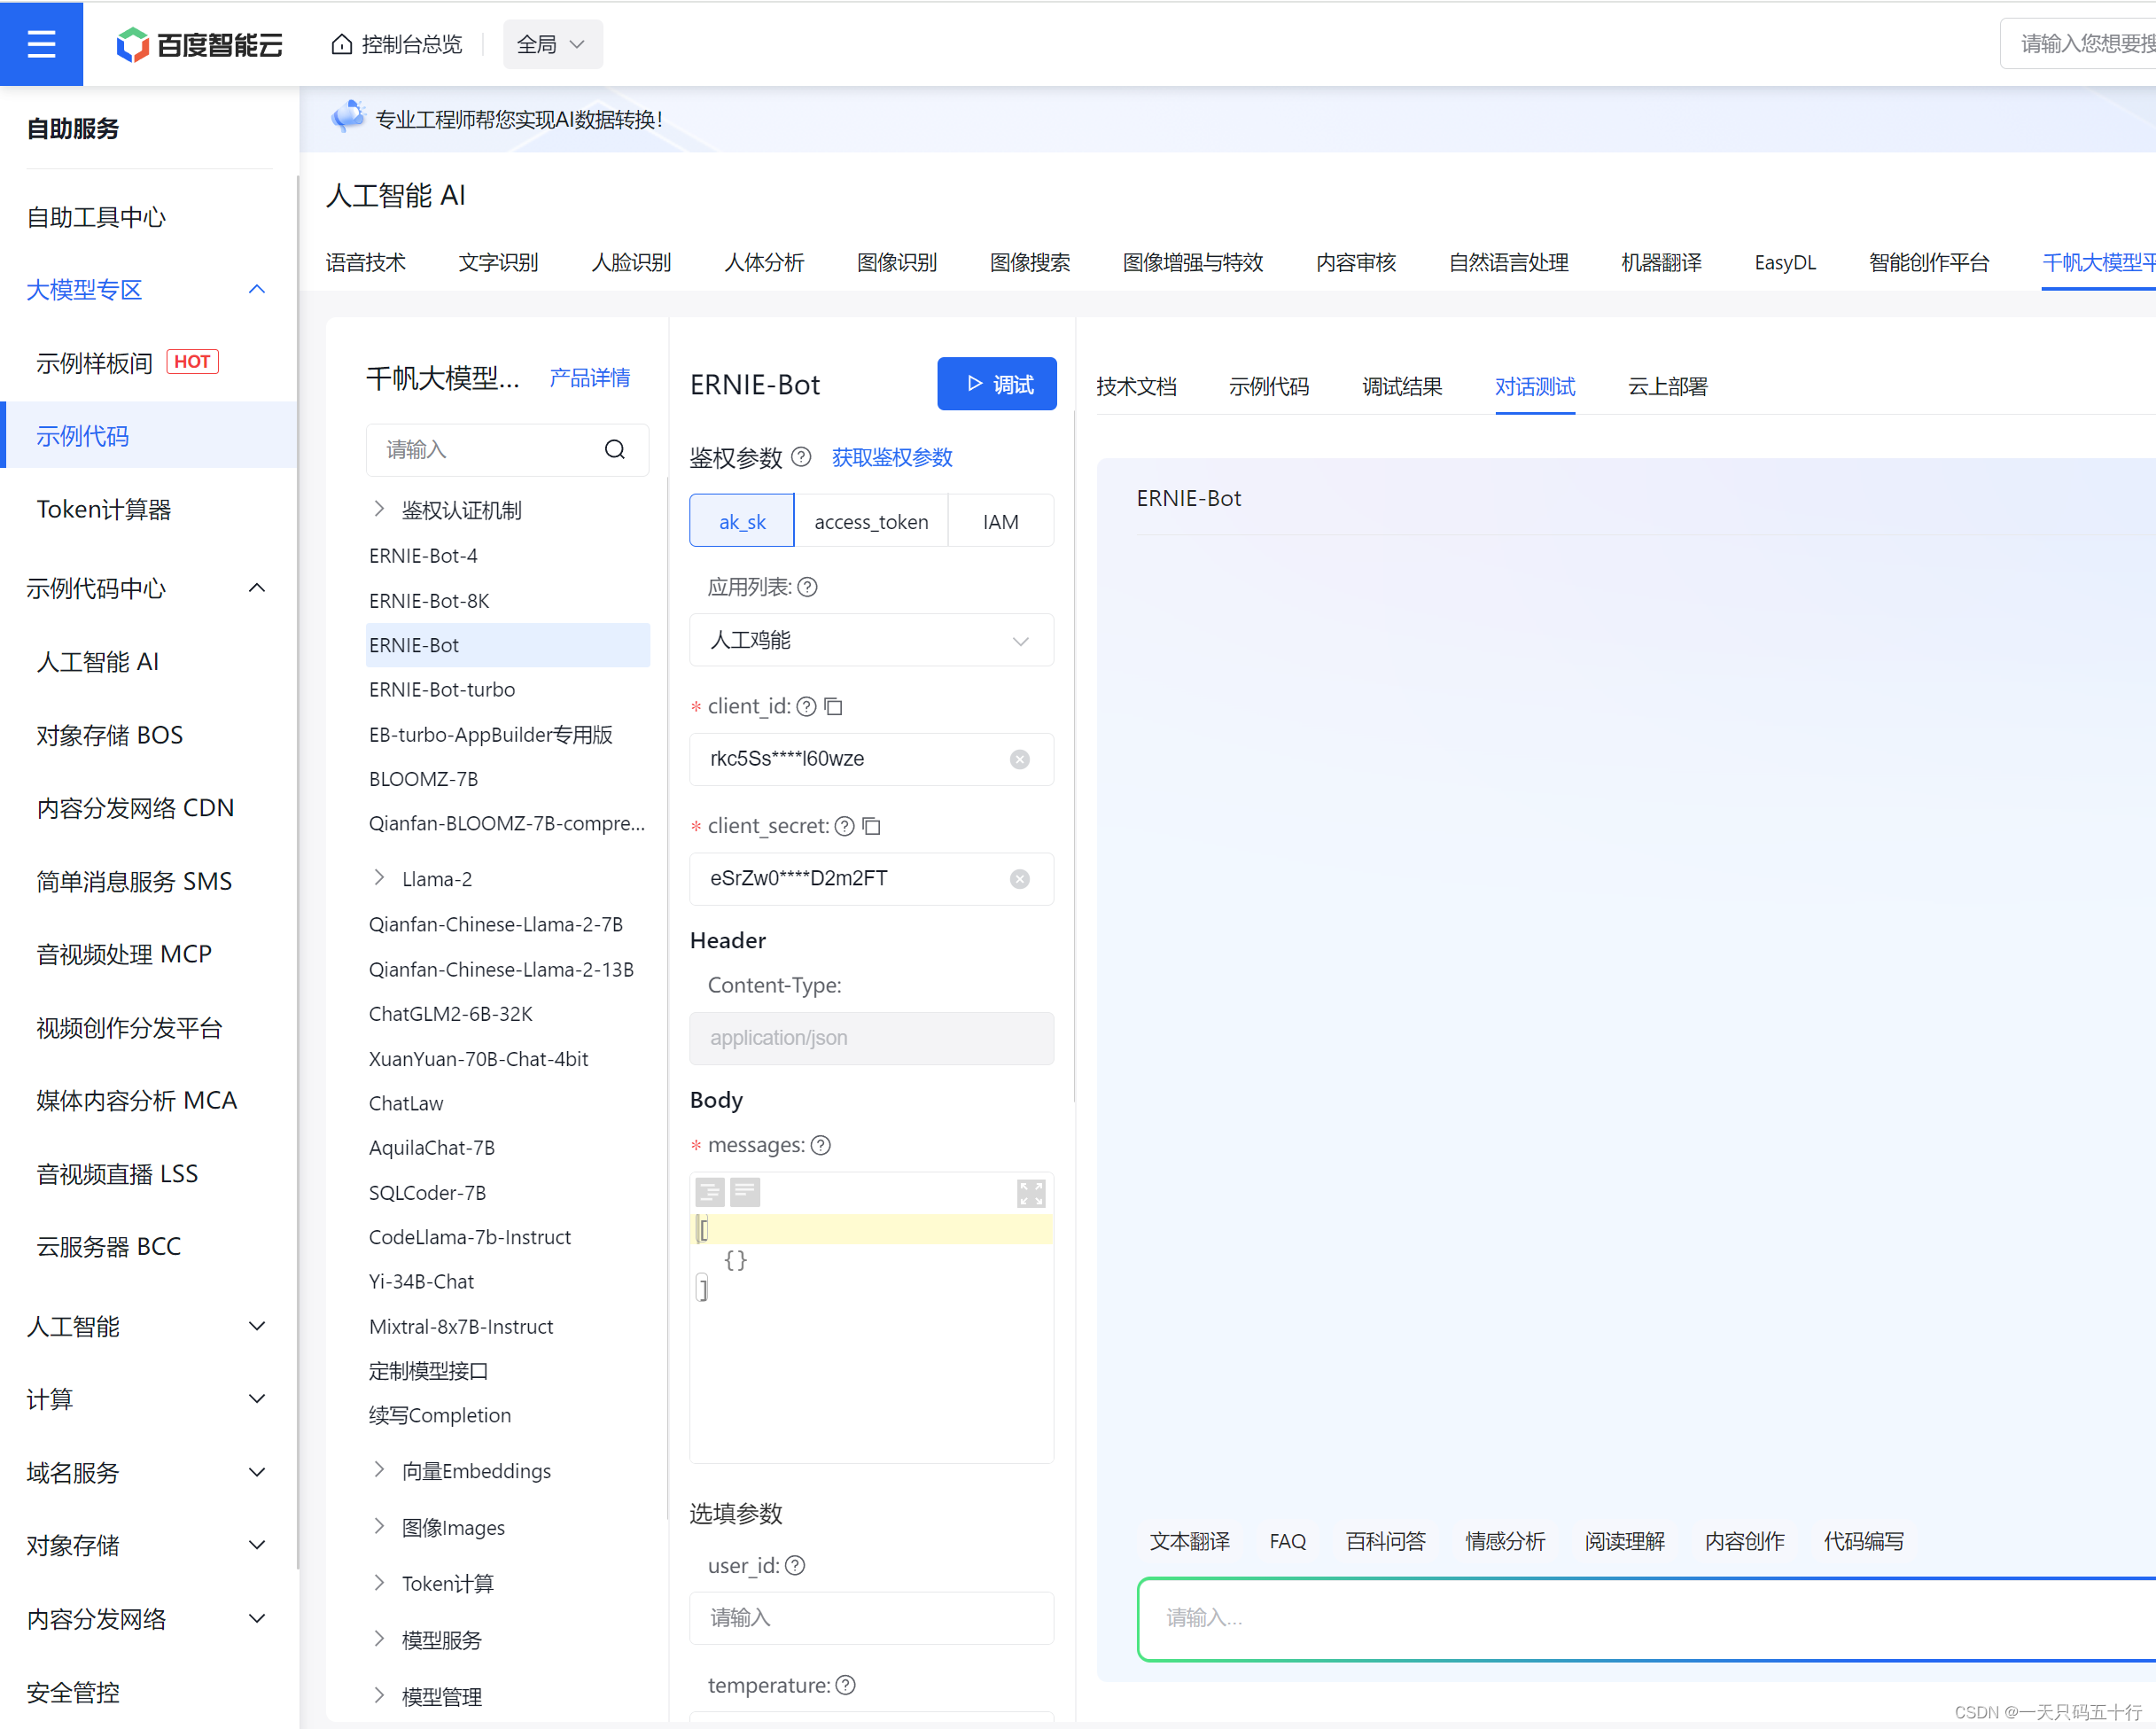The image size is (2156, 1729).
Task: Expand the messages editor to fullscreen
Action: [1030, 1193]
